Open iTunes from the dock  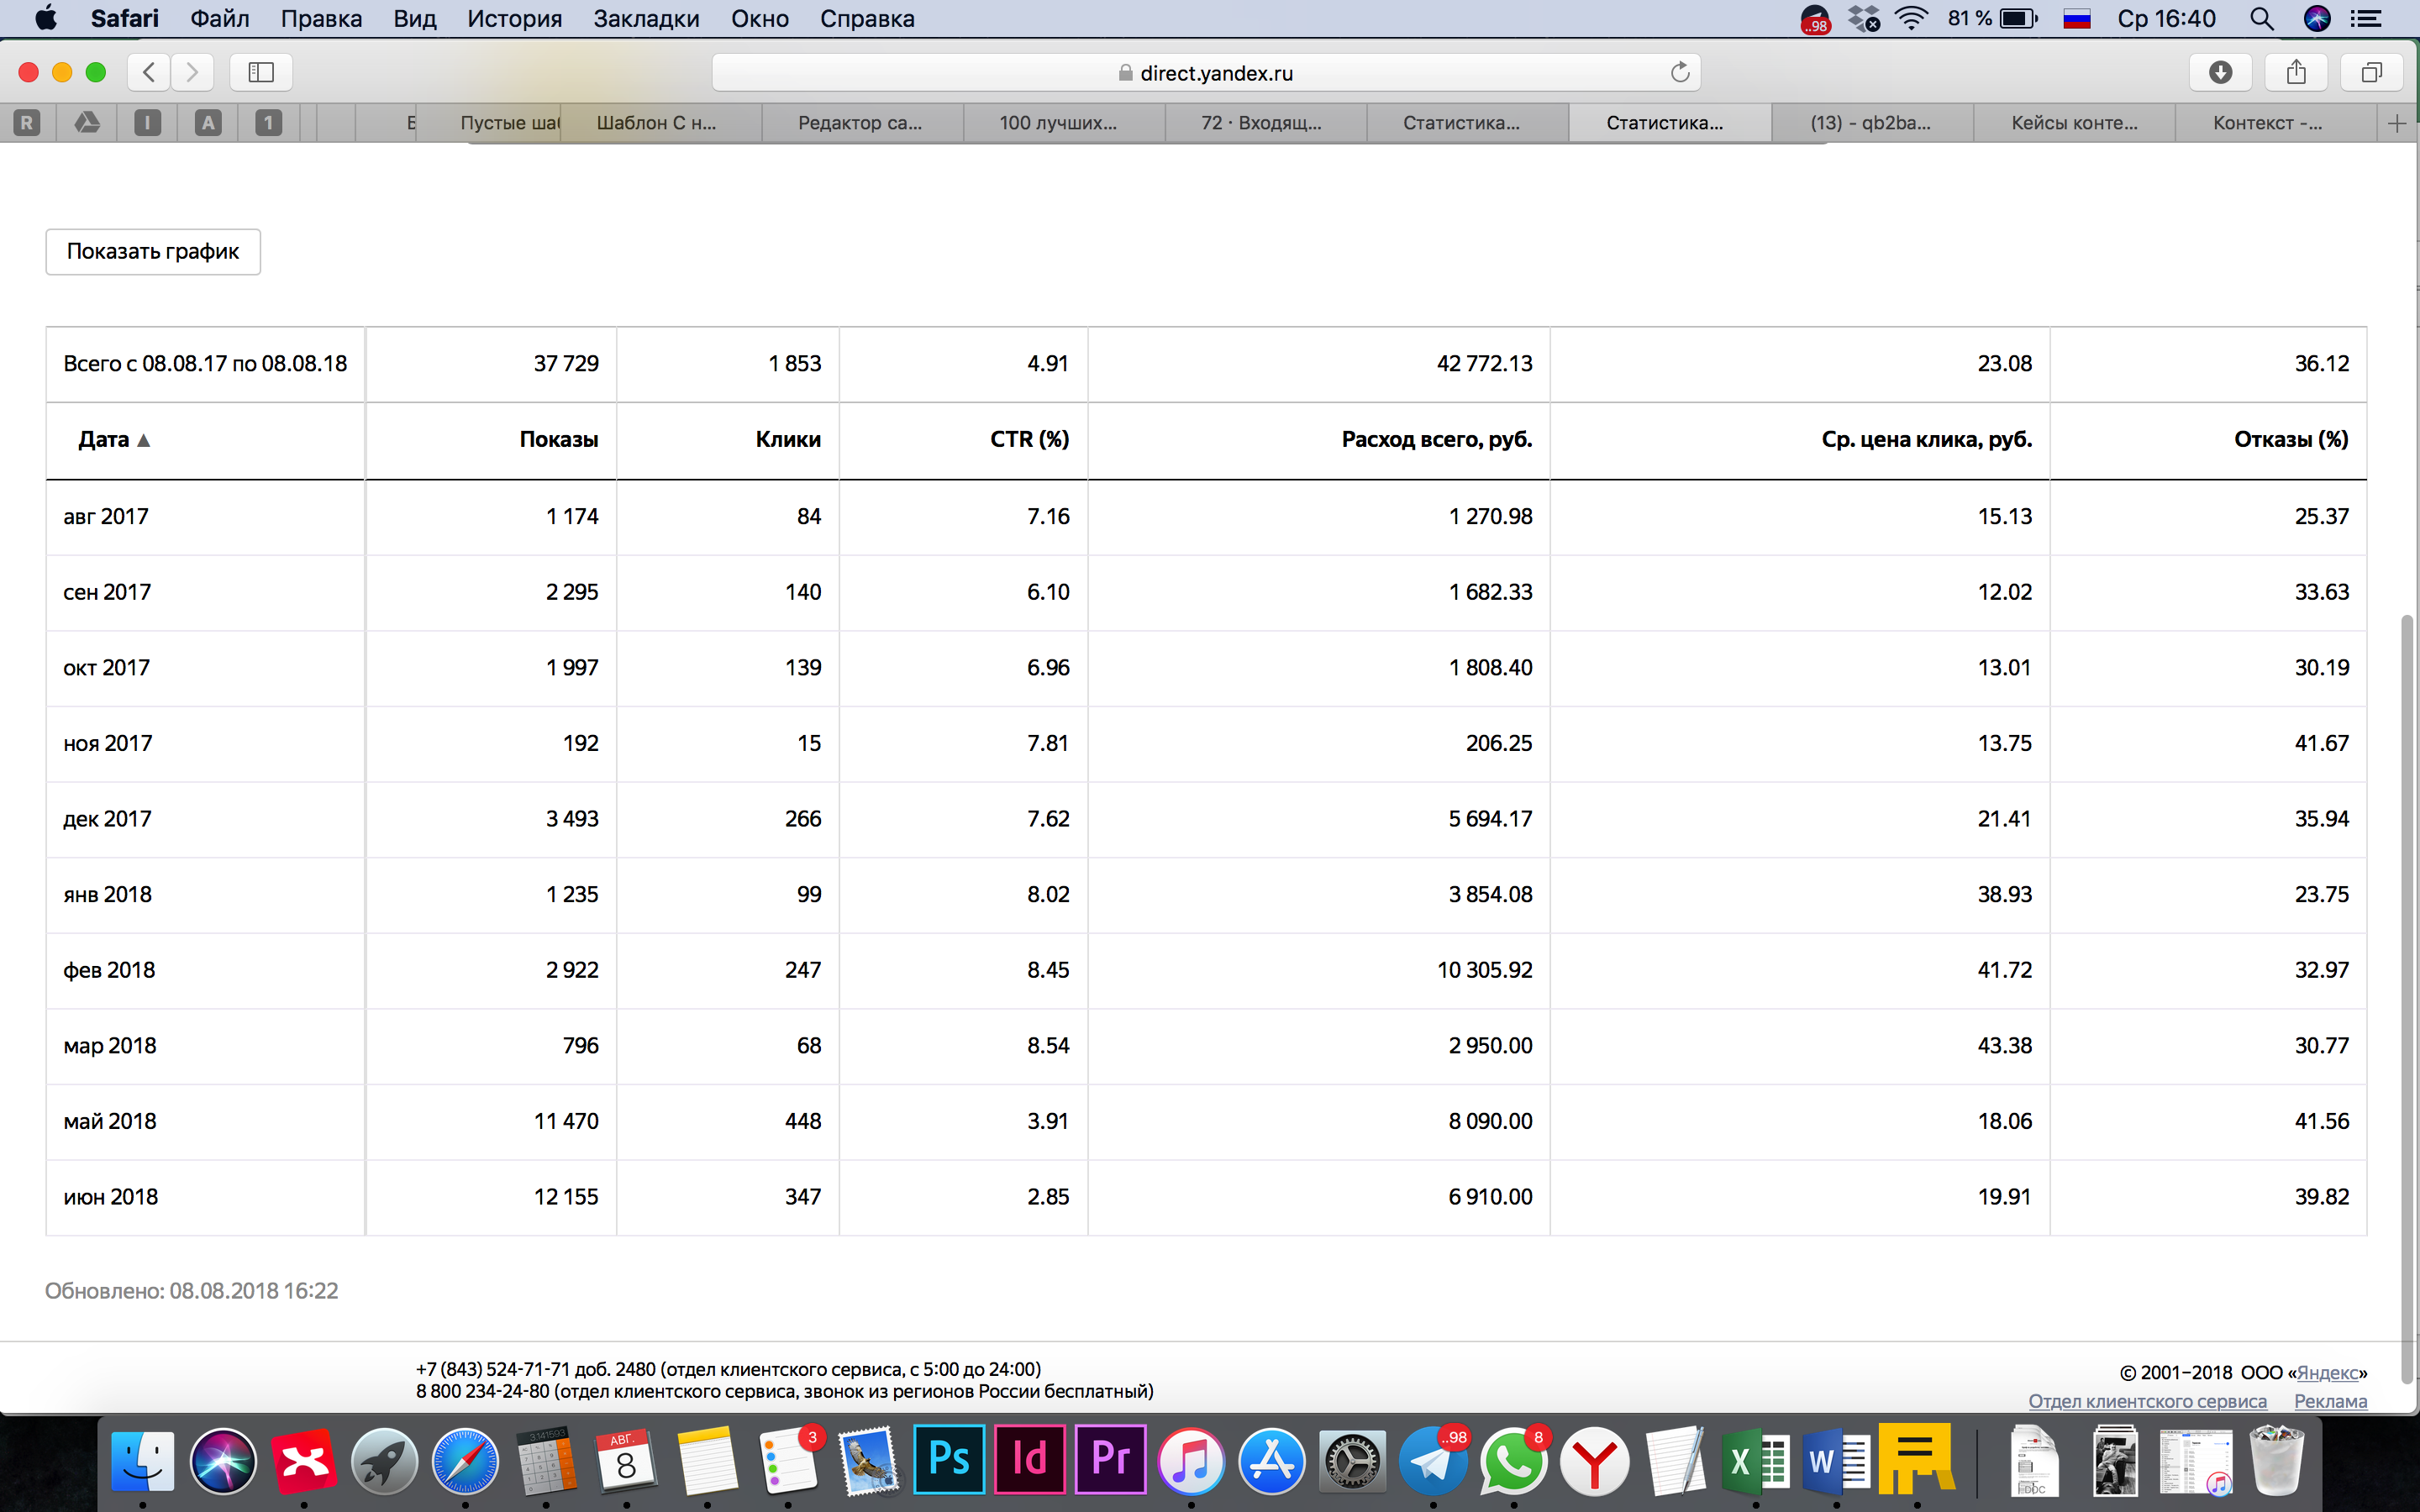(1191, 1461)
